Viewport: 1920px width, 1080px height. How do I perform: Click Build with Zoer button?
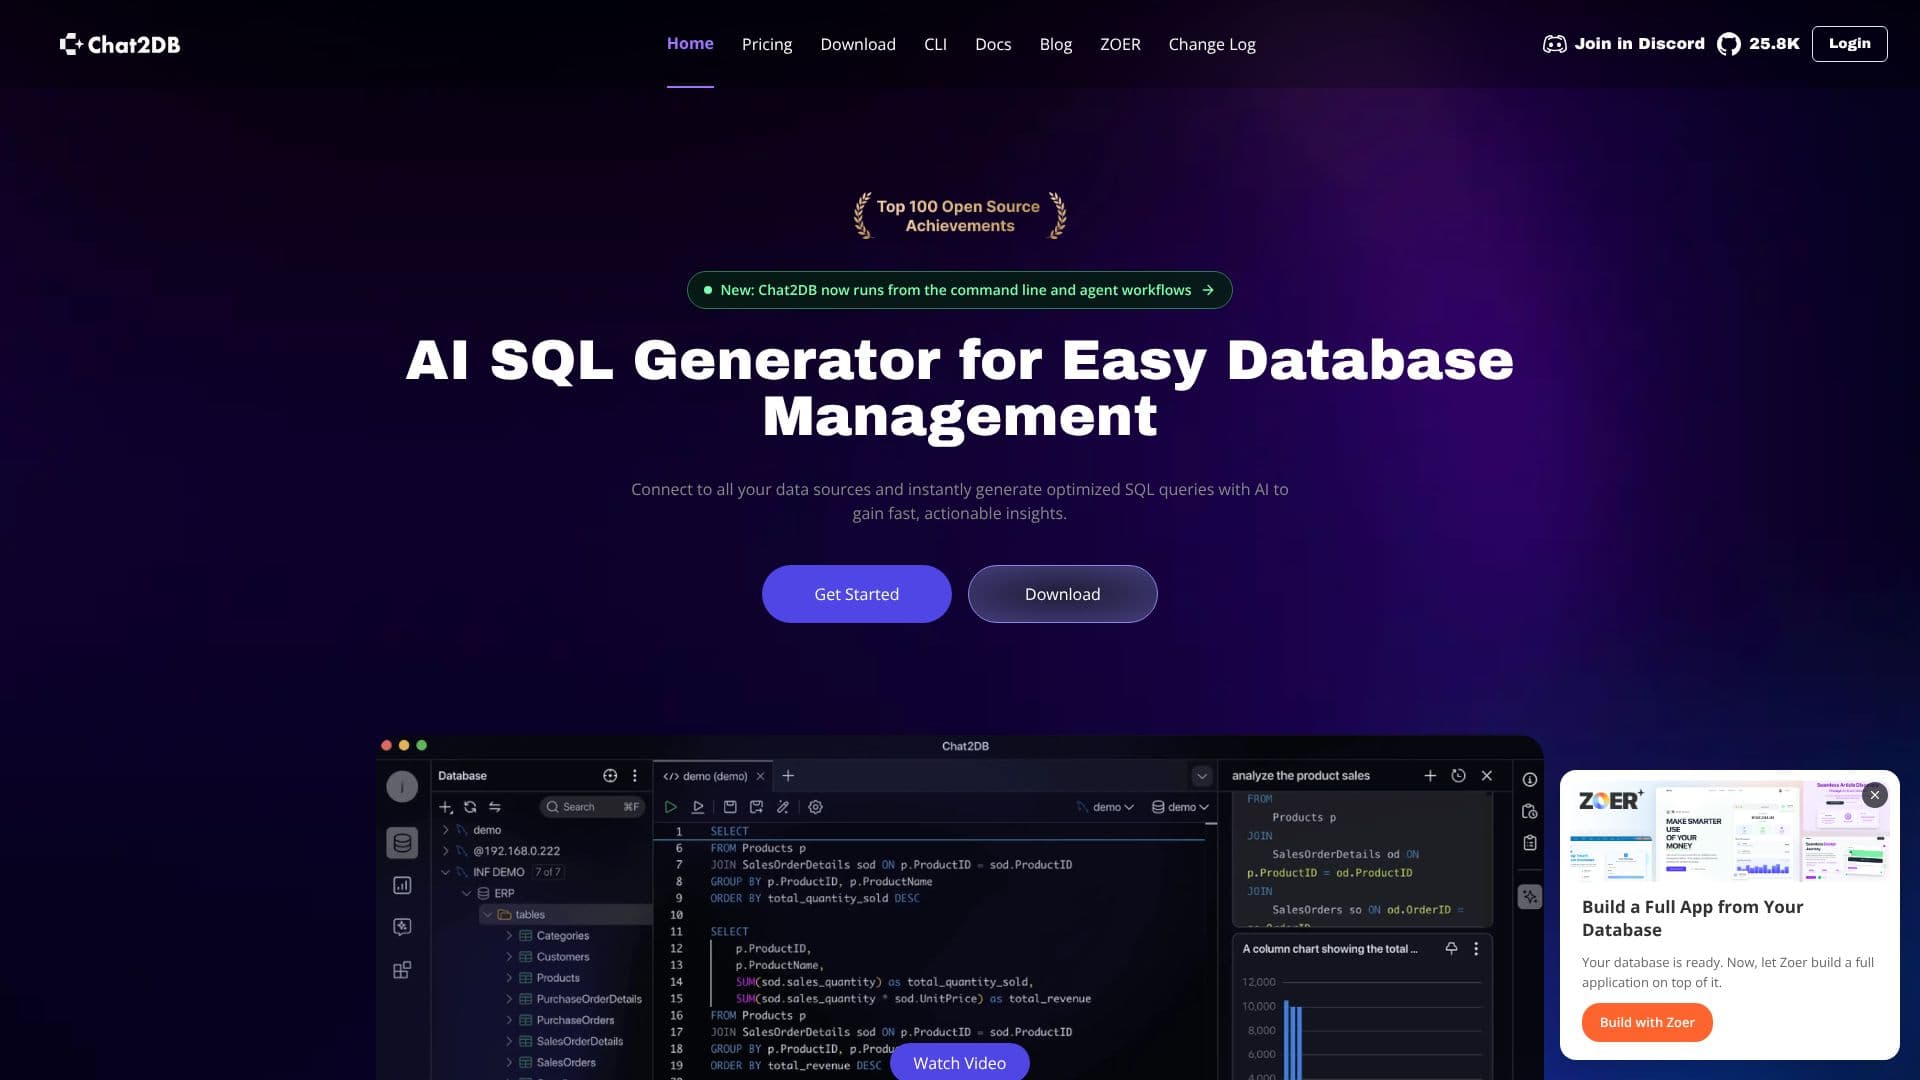click(x=1647, y=1022)
